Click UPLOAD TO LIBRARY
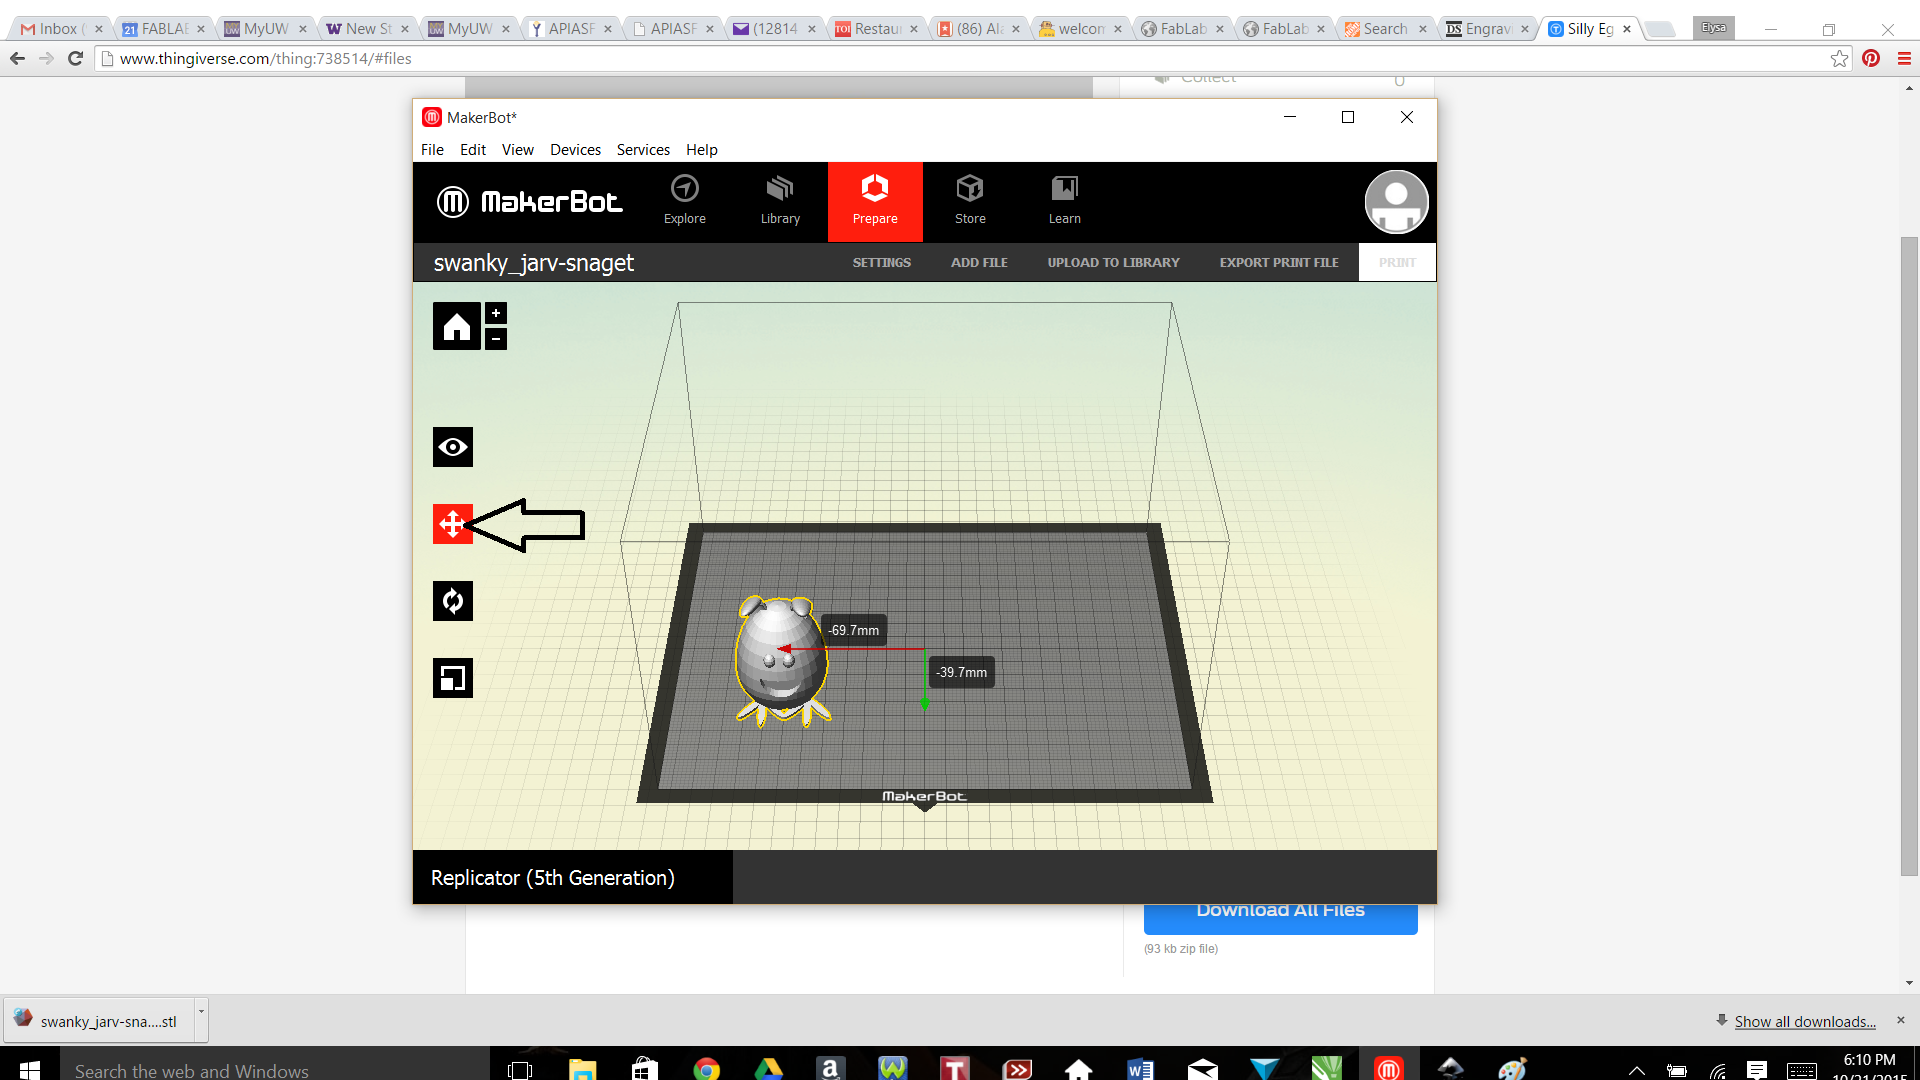The height and width of the screenshot is (1080, 1920). (x=1114, y=262)
